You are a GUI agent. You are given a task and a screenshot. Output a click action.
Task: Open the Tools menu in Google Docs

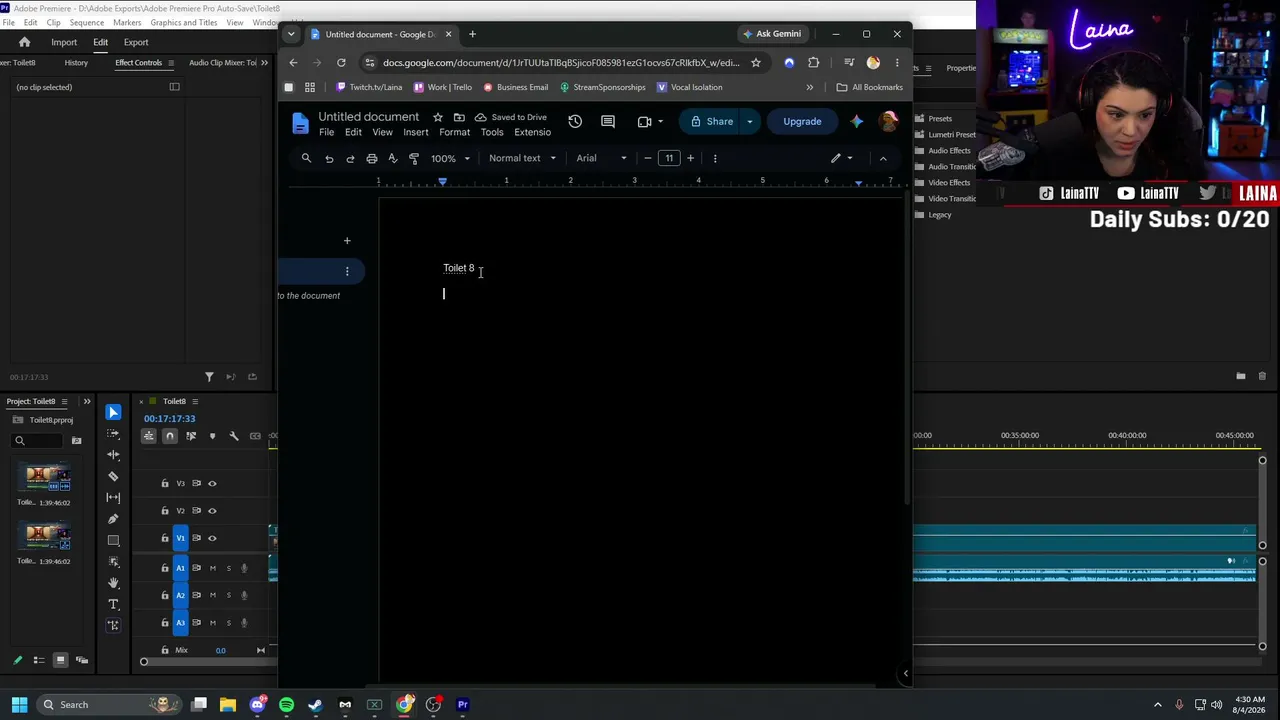tap(492, 132)
